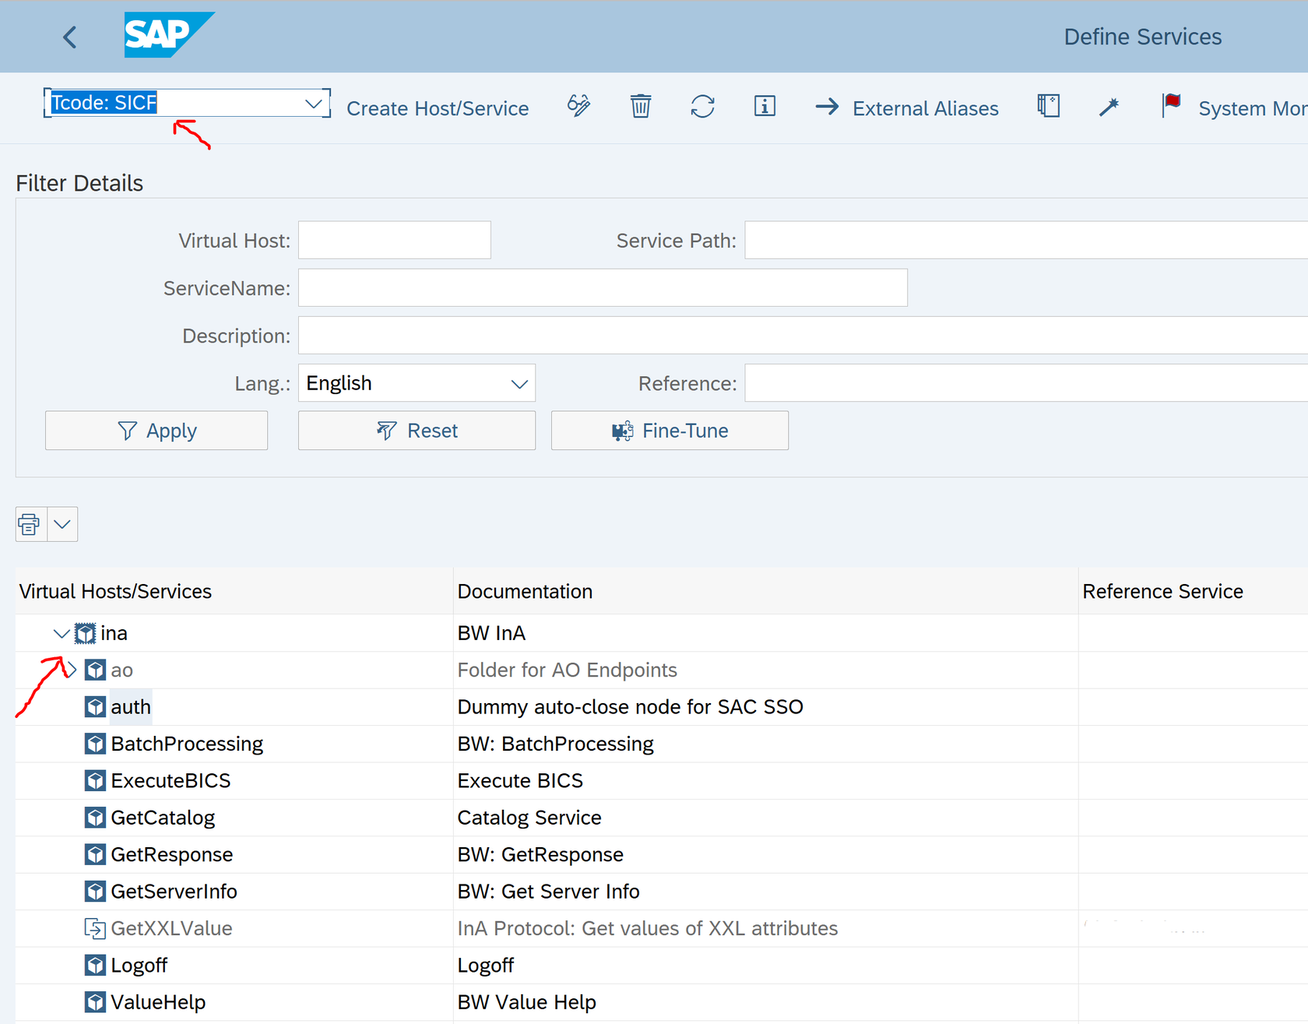
Task: Click the Reference input field
Action: click(x=1026, y=383)
